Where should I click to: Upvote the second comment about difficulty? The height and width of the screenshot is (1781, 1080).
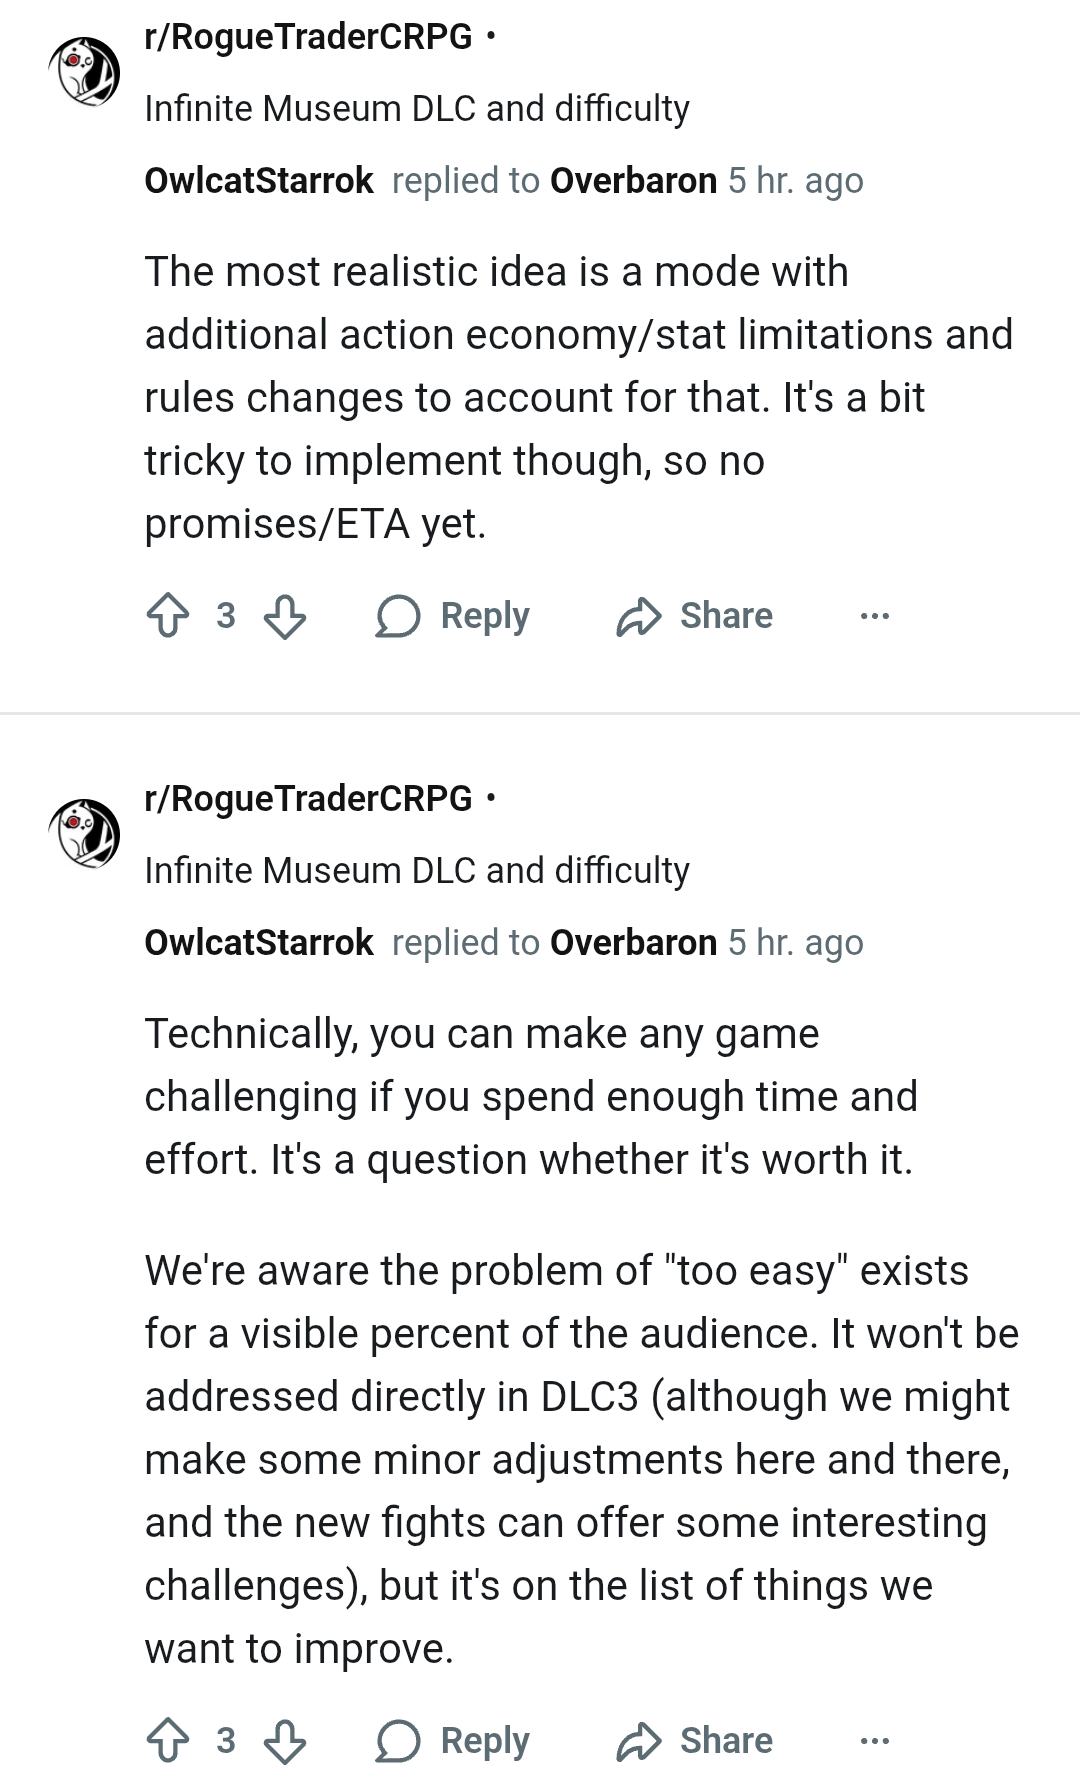pyautogui.click(x=168, y=1741)
